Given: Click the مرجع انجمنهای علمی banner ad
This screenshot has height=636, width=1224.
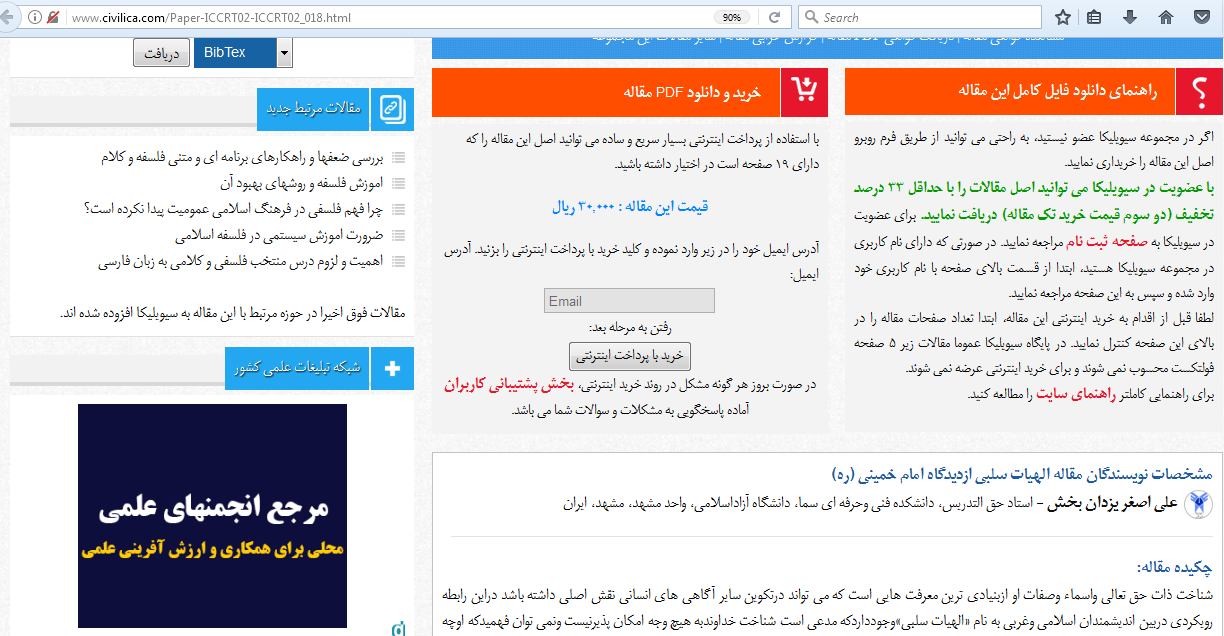Looking at the screenshot, I should tap(212, 516).
